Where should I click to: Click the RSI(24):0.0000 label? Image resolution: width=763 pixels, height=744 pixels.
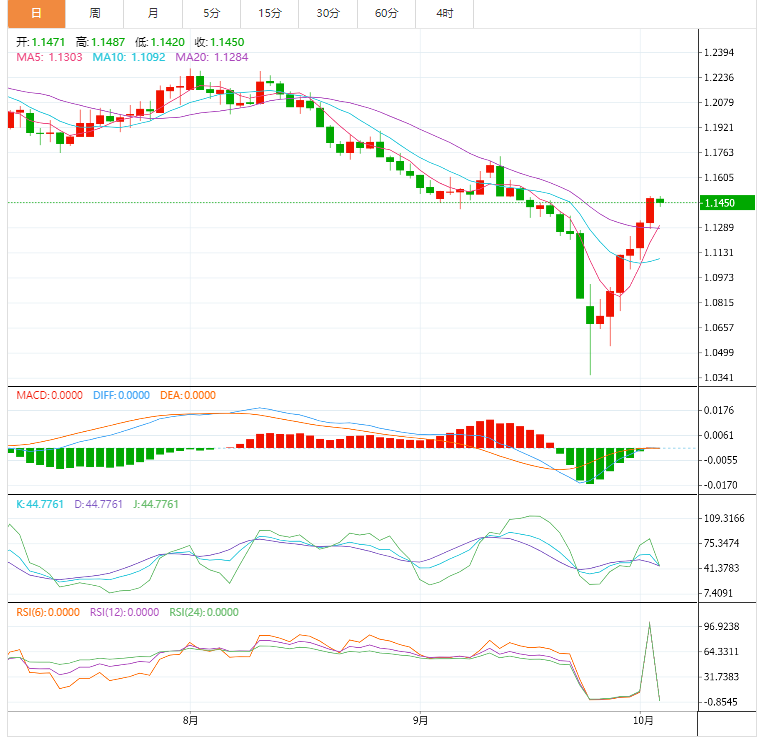pos(204,612)
